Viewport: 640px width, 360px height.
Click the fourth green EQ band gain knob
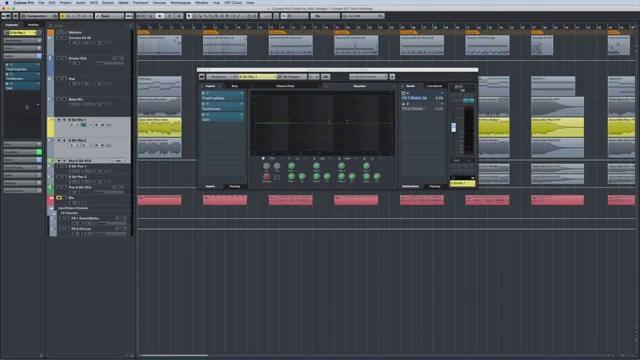point(366,166)
